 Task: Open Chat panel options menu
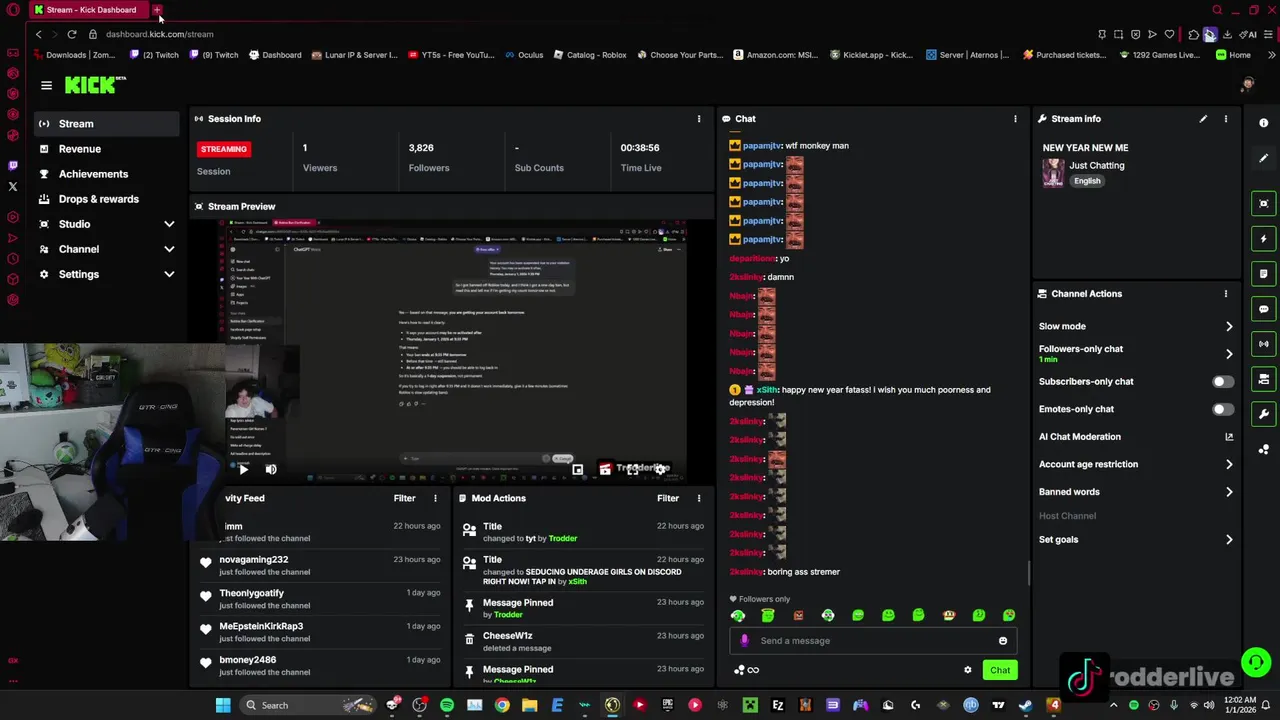1015,119
